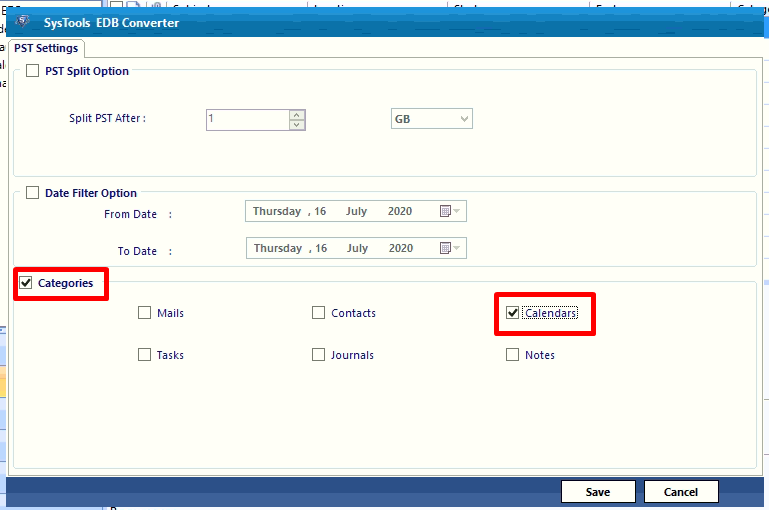
Task: Select day 16 in To Date field
Action: click(321, 248)
